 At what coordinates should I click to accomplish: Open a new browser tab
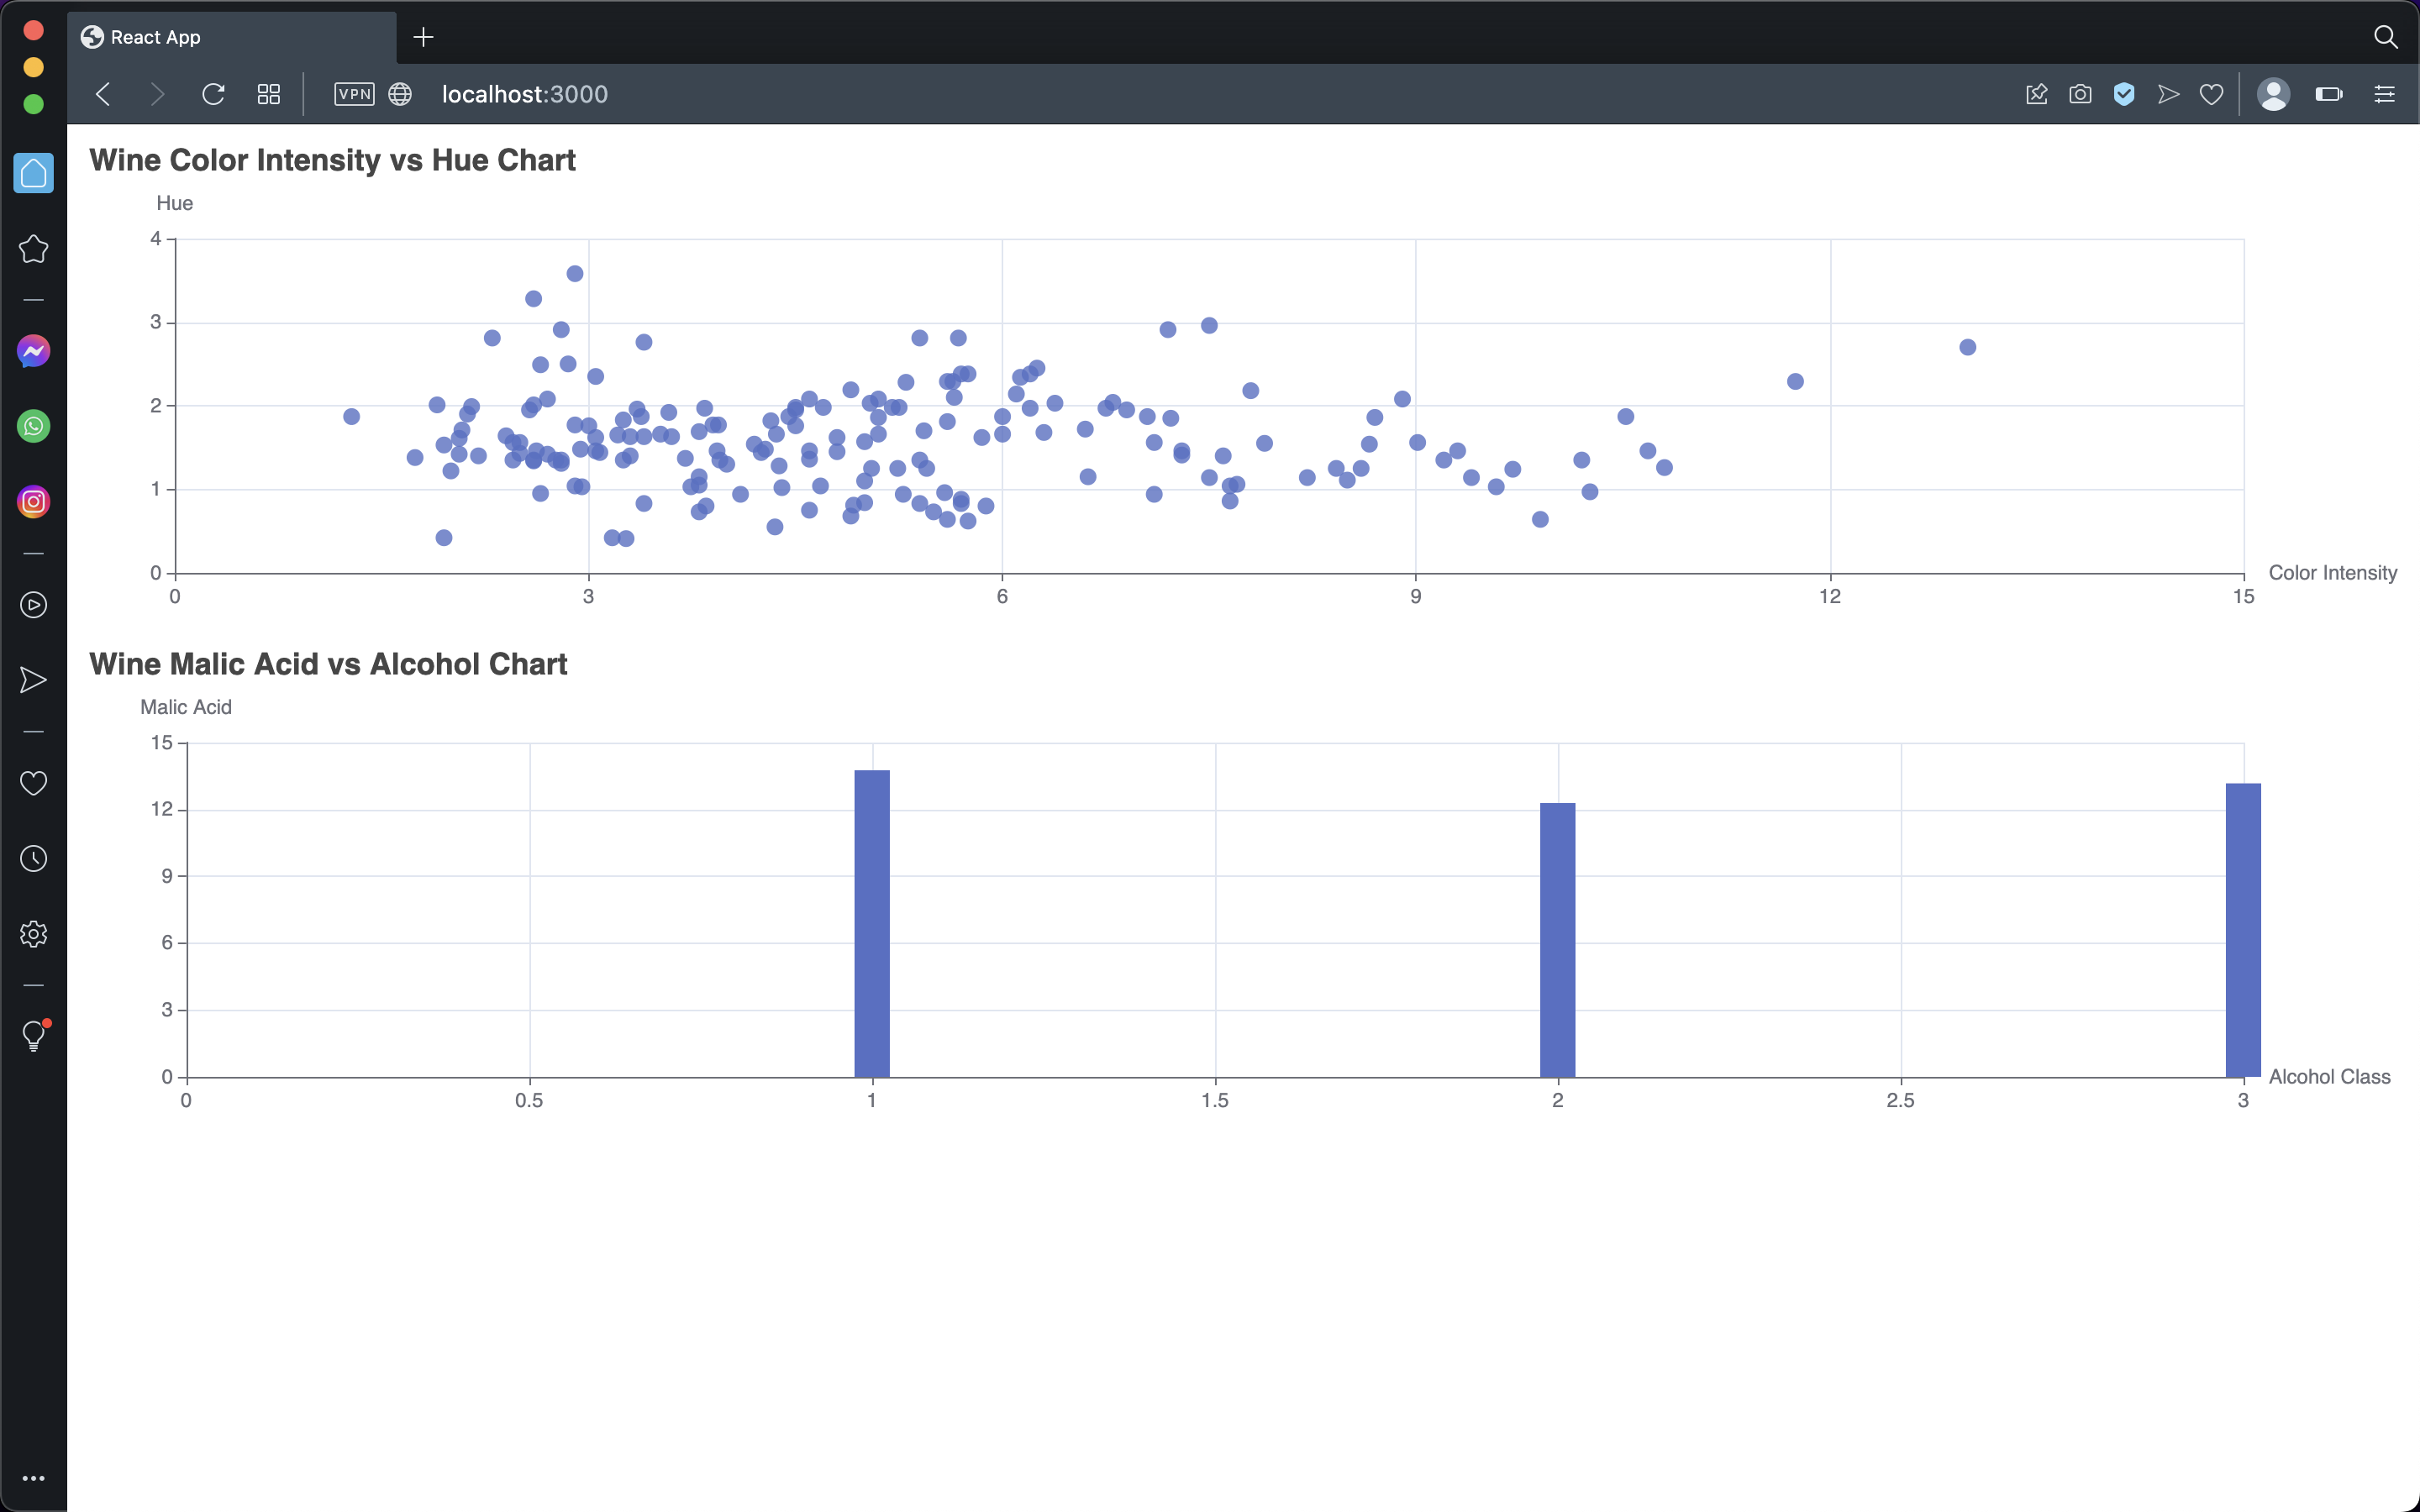pyautogui.click(x=423, y=37)
